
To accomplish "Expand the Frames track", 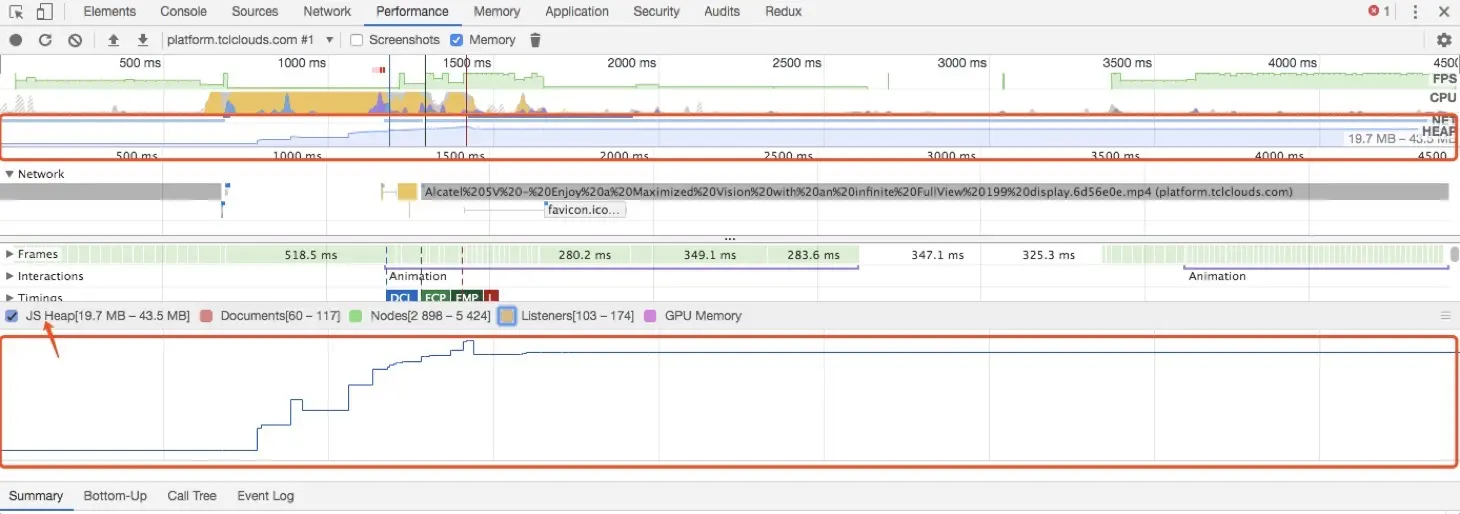I will tap(10, 254).
